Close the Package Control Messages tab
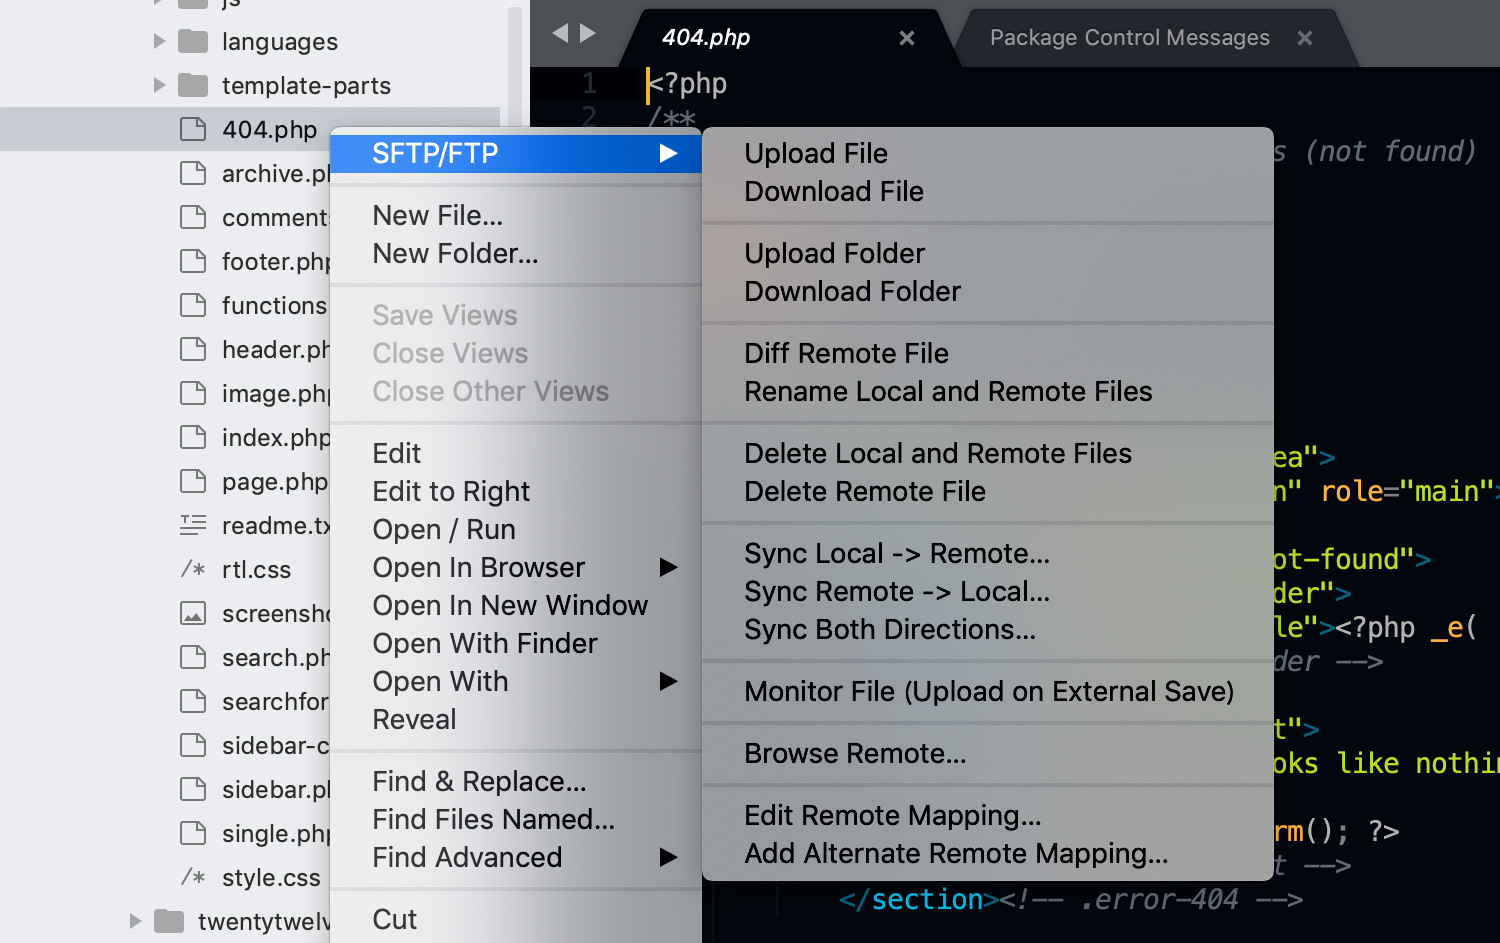This screenshot has height=943, width=1500. tap(1305, 38)
